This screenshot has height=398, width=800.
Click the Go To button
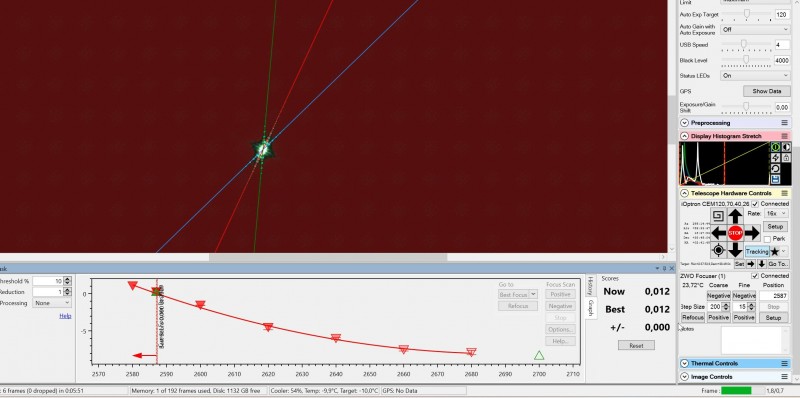[x=778, y=264]
